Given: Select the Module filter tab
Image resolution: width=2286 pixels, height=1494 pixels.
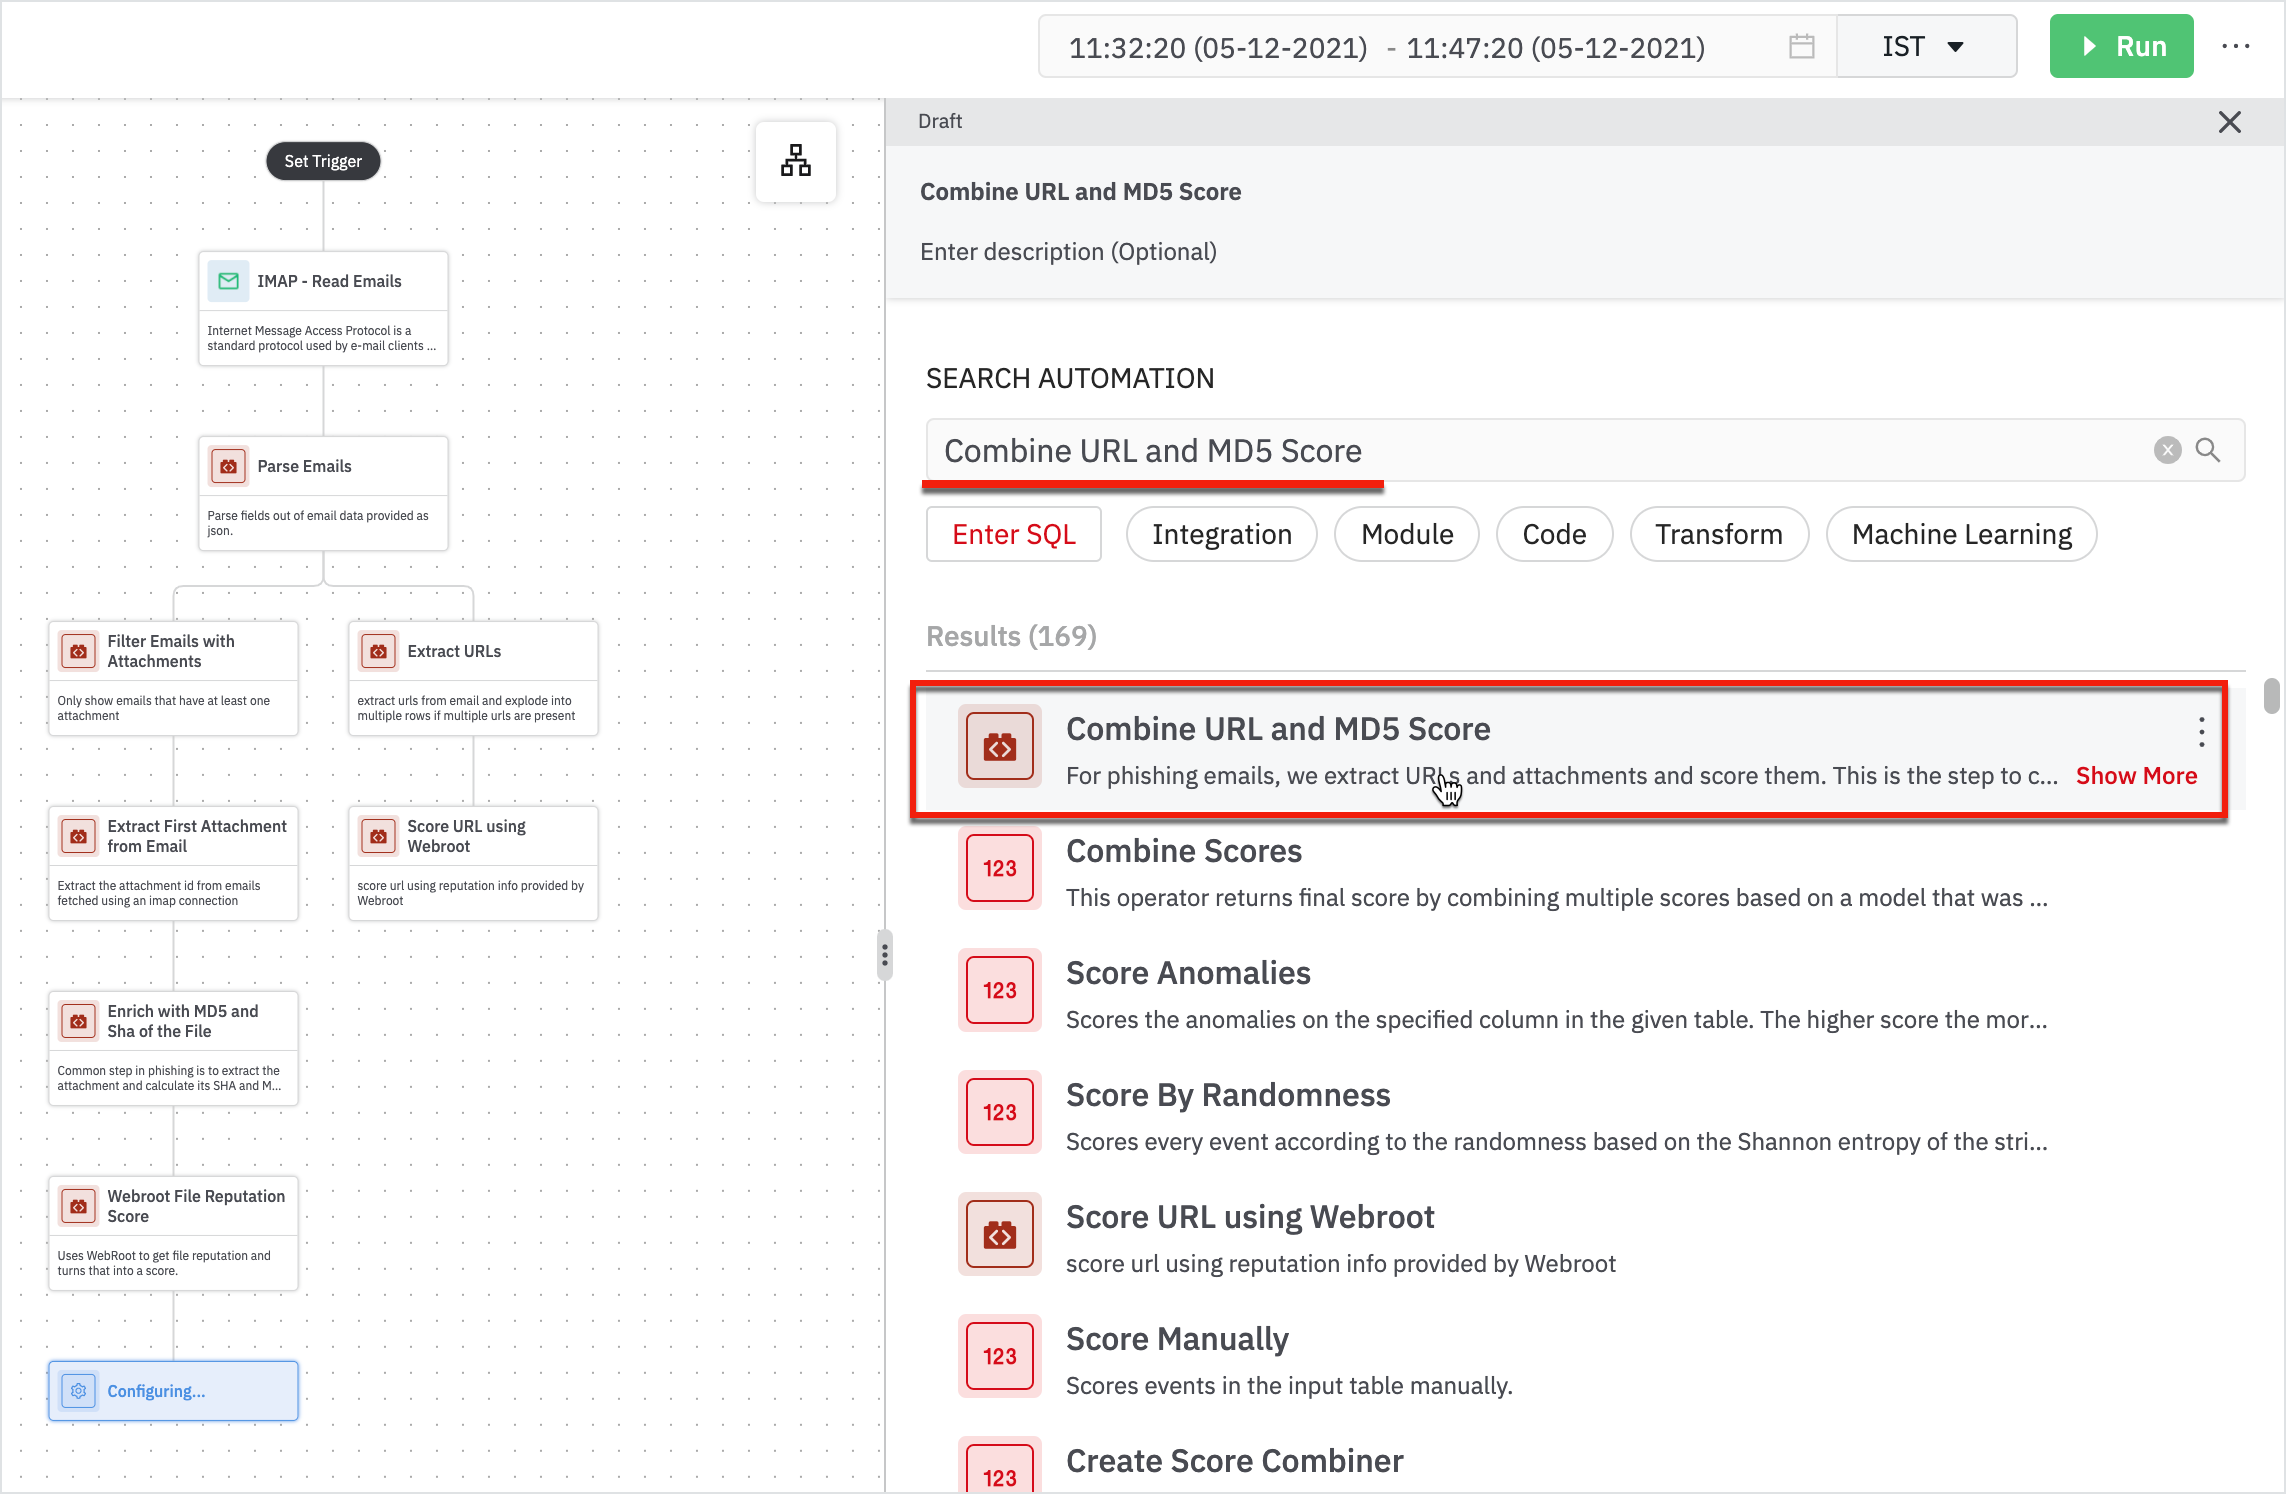Looking at the screenshot, I should (1406, 534).
